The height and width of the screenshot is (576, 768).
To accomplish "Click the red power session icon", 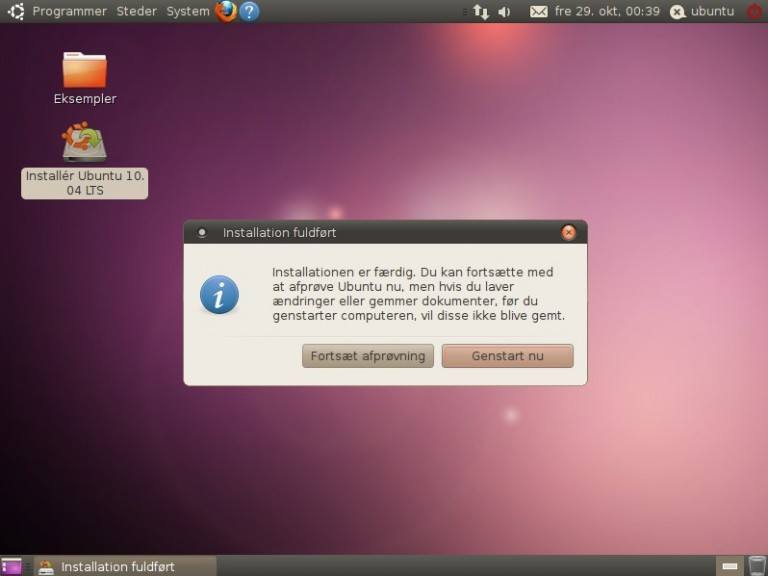I will (755, 11).
